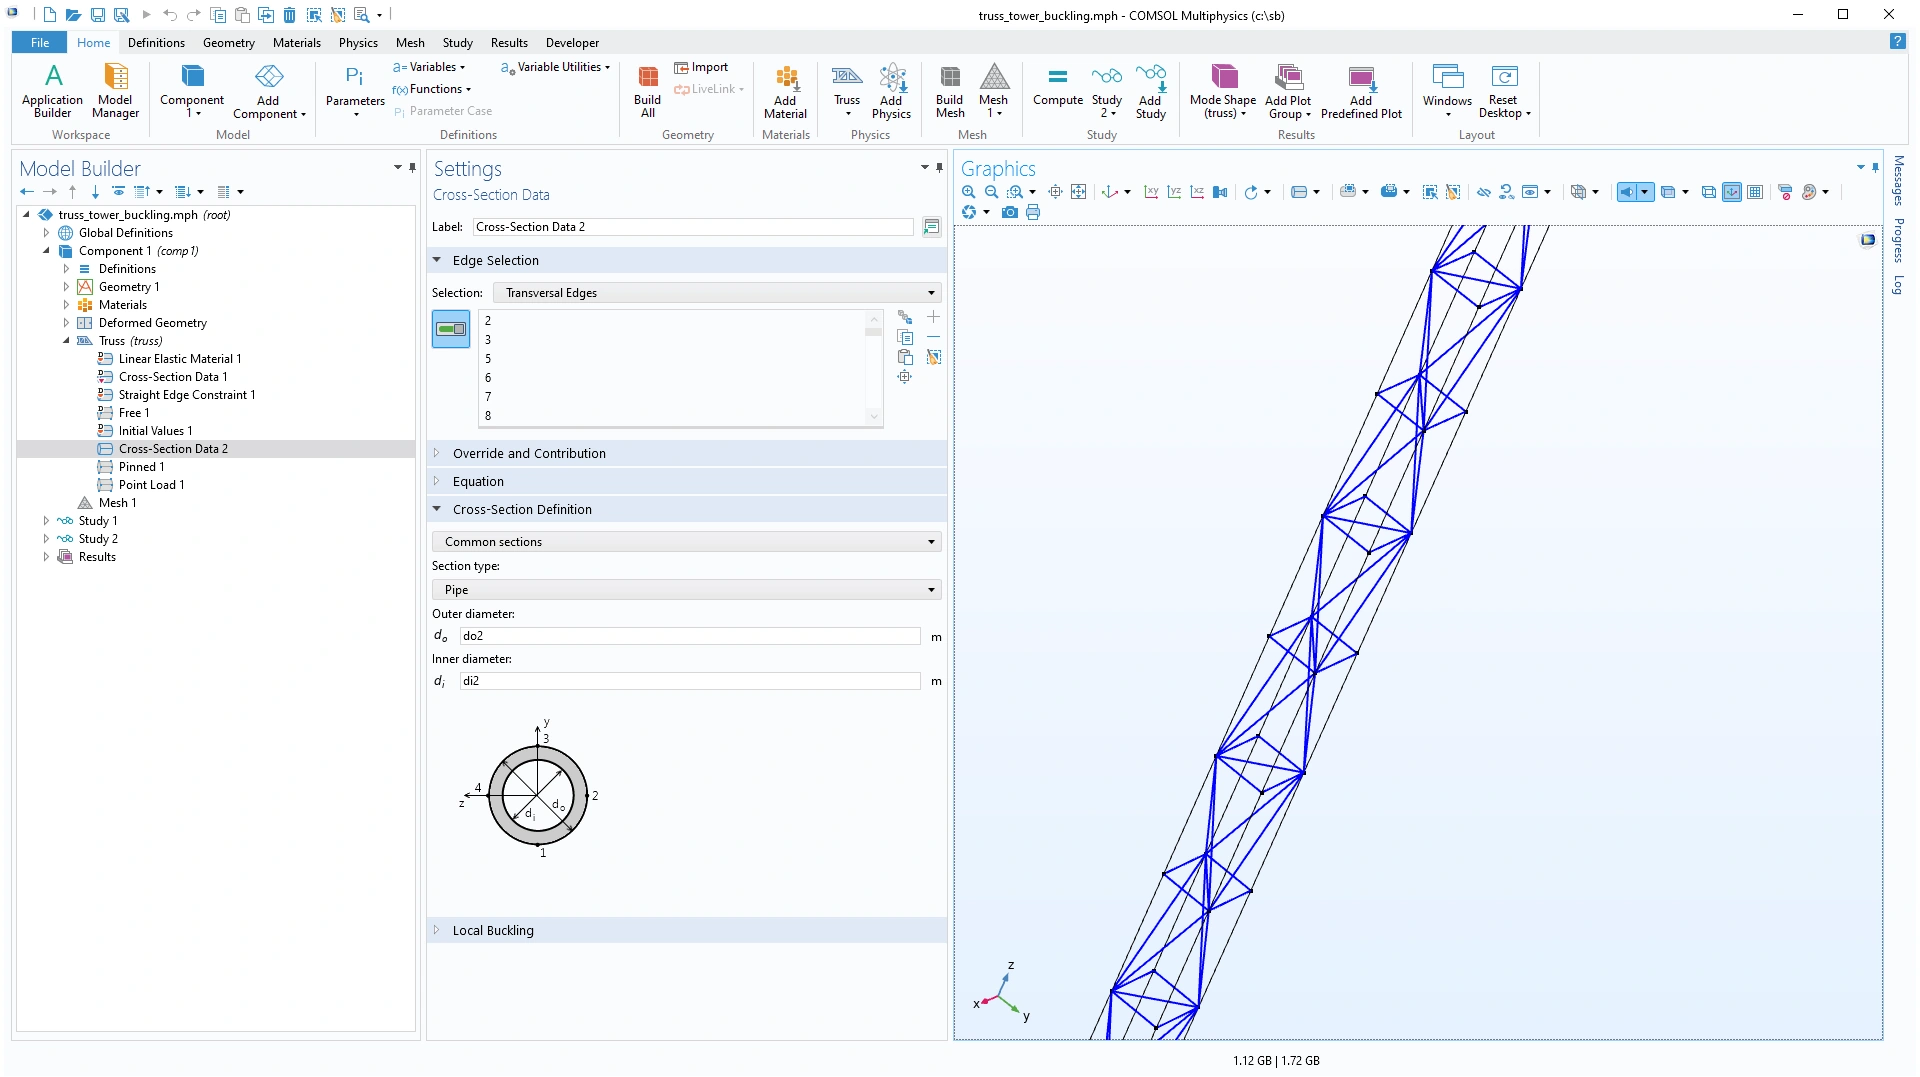Open the Section type Pipe dropdown
Viewport: 1920px width, 1077px height.
tap(686, 590)
